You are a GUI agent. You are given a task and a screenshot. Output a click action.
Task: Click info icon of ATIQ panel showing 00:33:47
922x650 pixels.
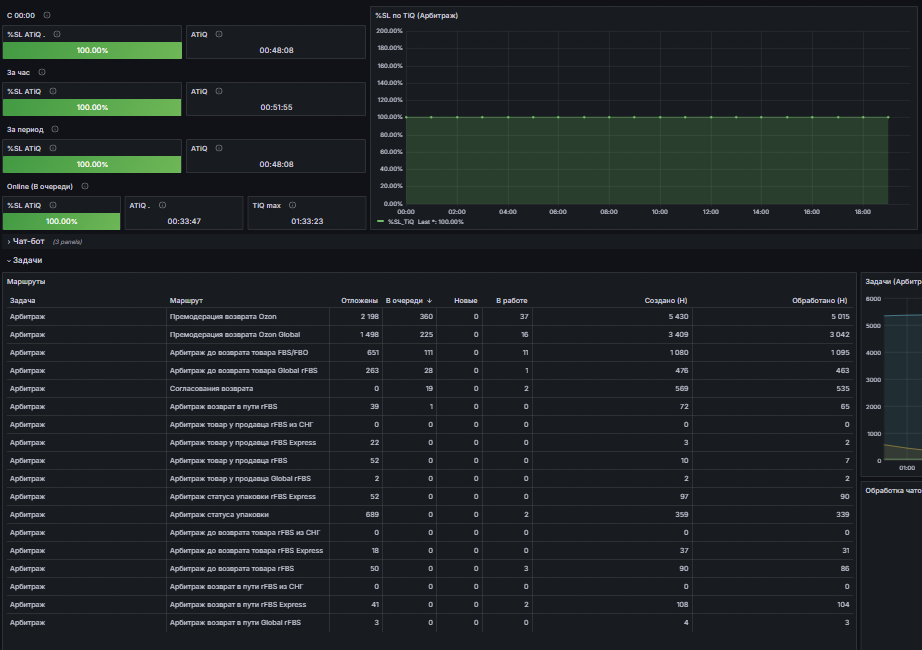(162, 205)
